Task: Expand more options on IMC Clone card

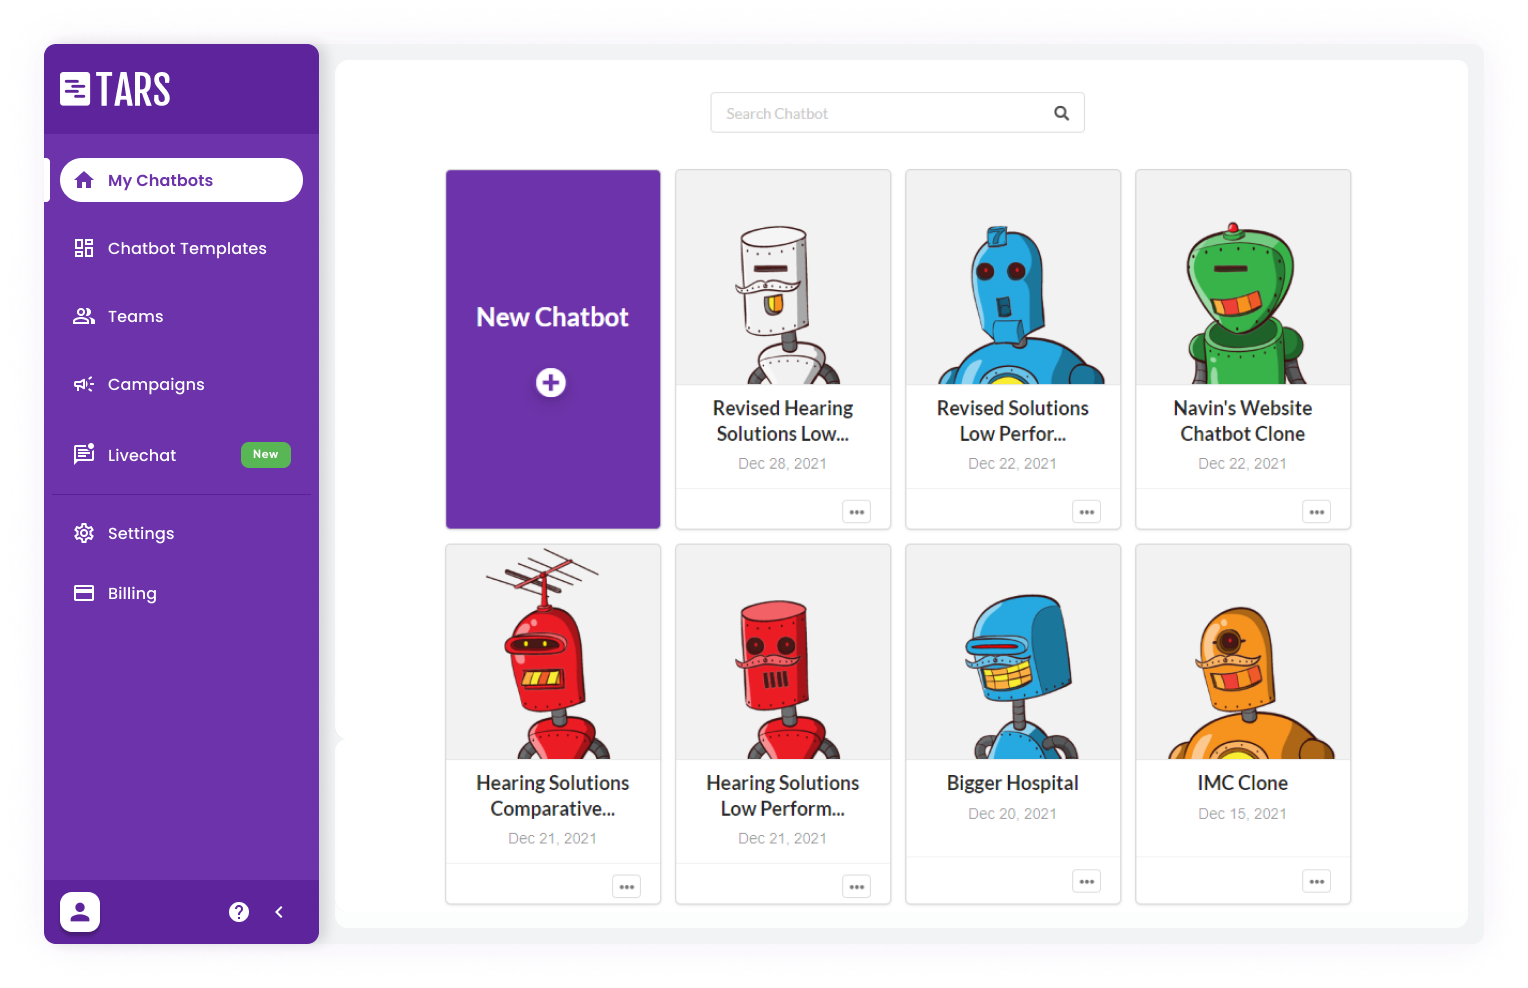Action: coord(1316,881)
